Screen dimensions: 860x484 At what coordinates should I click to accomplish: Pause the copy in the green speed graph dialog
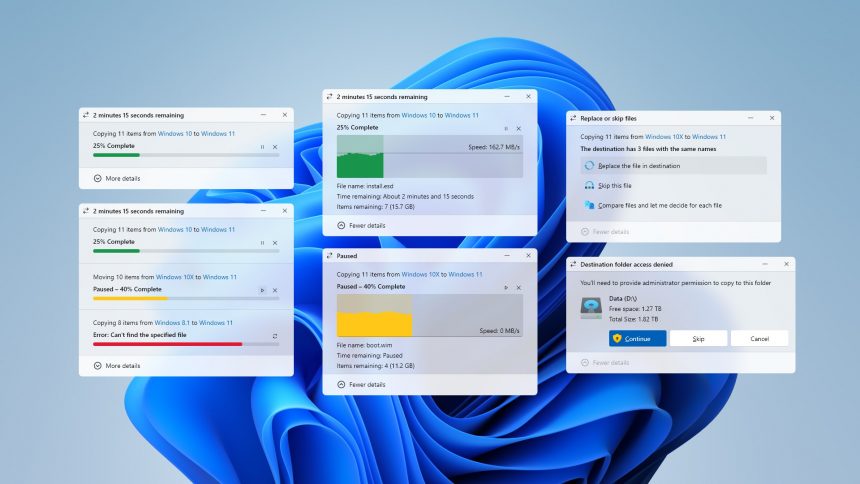coord(506,129)
